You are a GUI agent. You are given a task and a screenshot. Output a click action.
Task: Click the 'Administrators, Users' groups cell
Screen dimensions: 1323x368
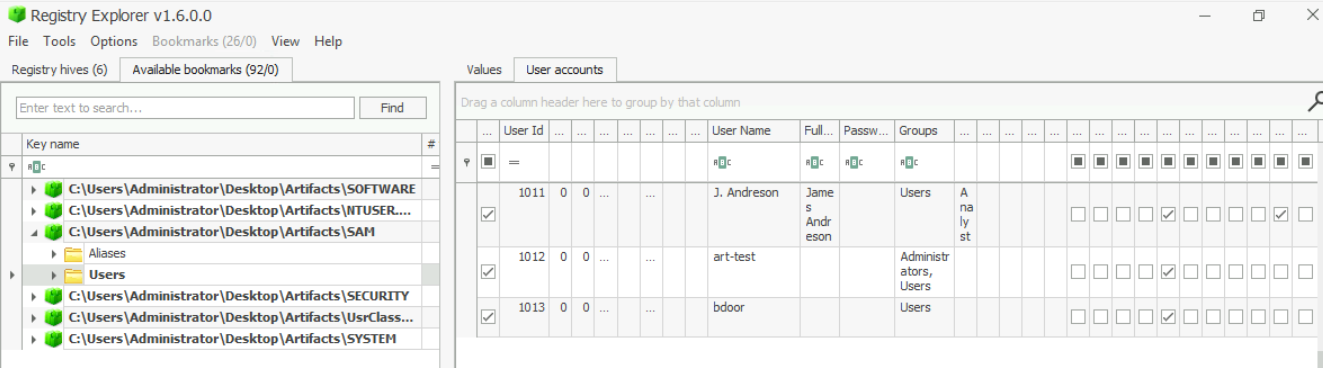(x=924, y=271)
